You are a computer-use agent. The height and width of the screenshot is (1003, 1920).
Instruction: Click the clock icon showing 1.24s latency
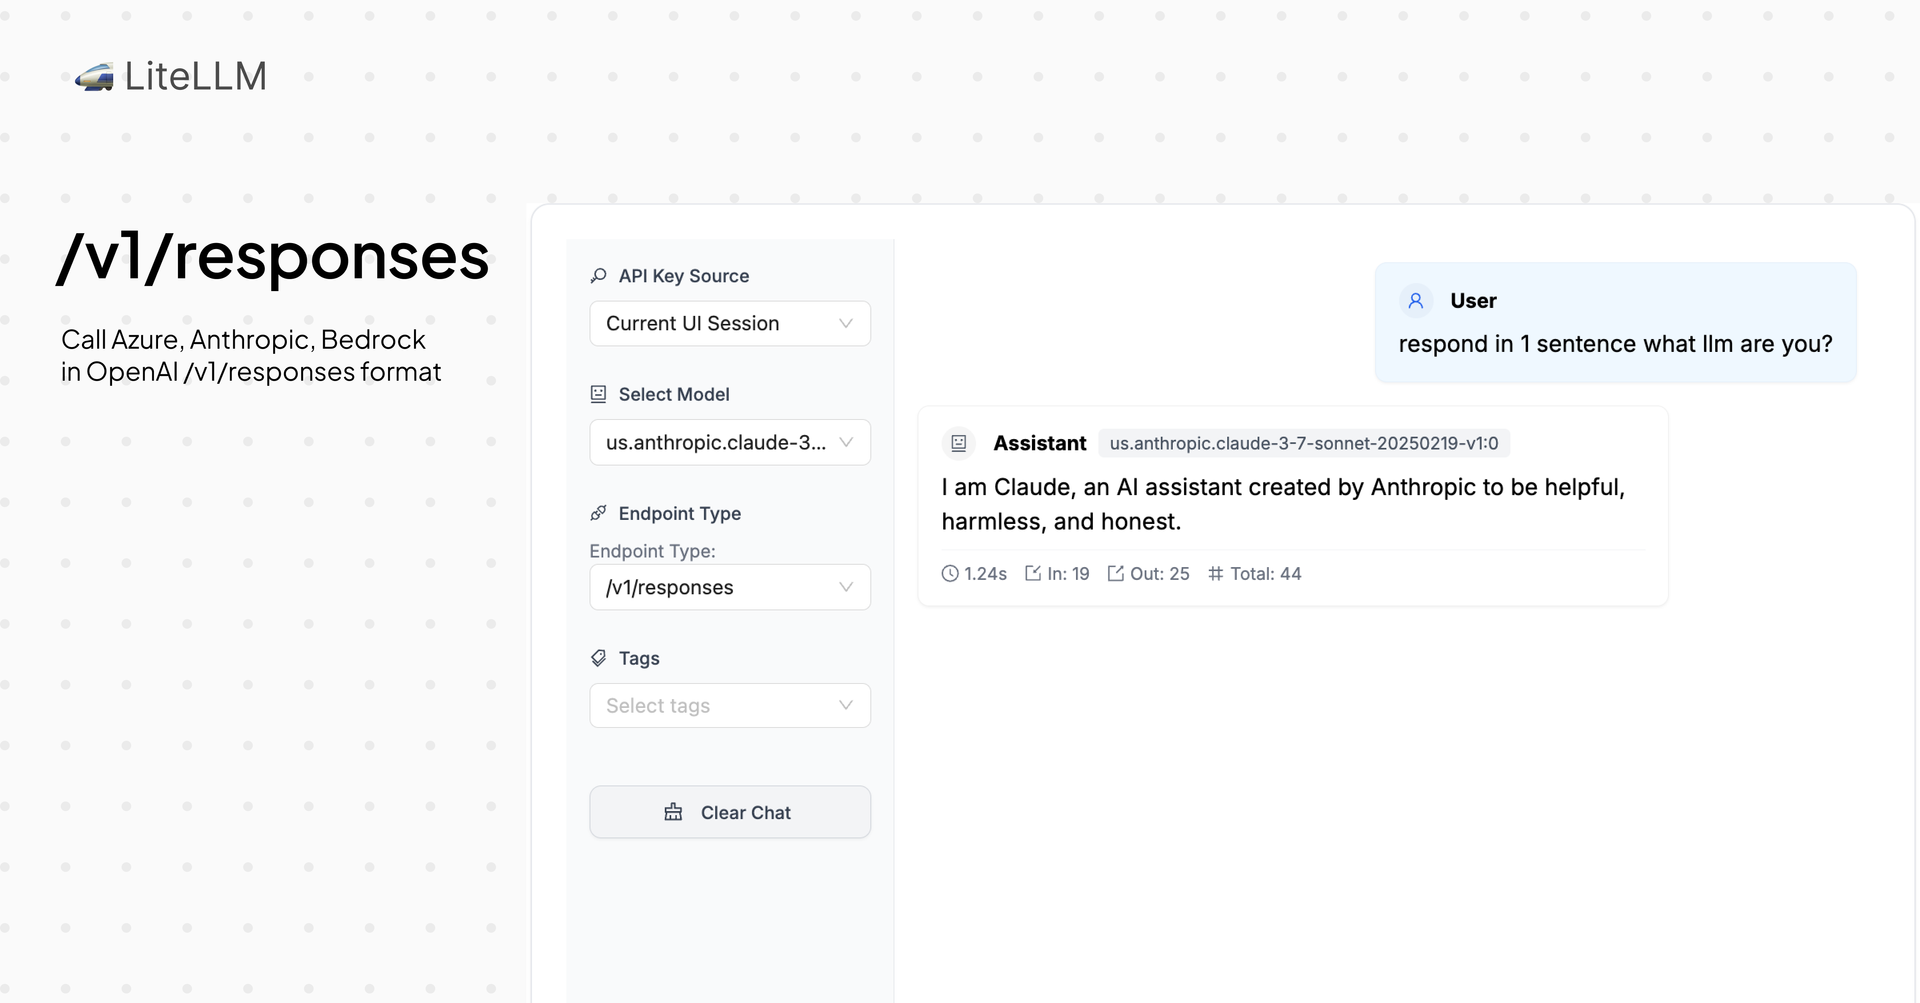point(950,574)
